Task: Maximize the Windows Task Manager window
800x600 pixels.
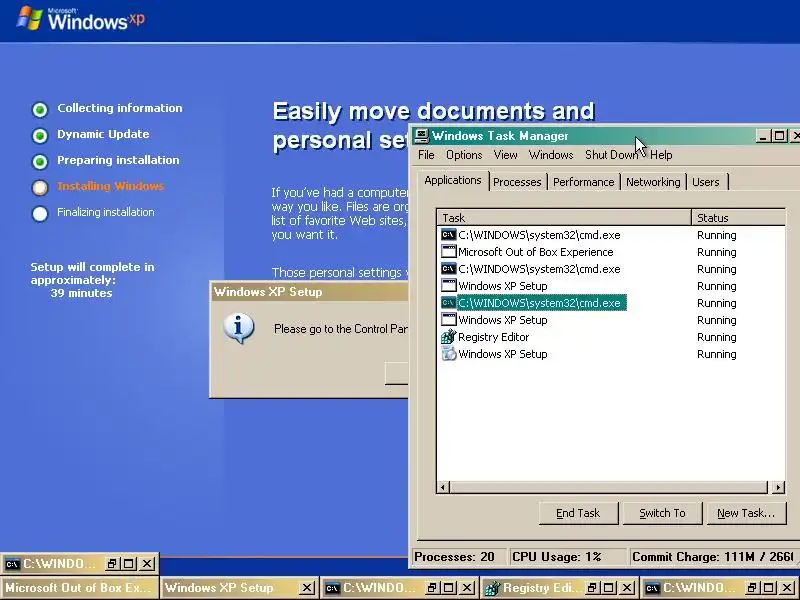Action: (x=779, y=136)
